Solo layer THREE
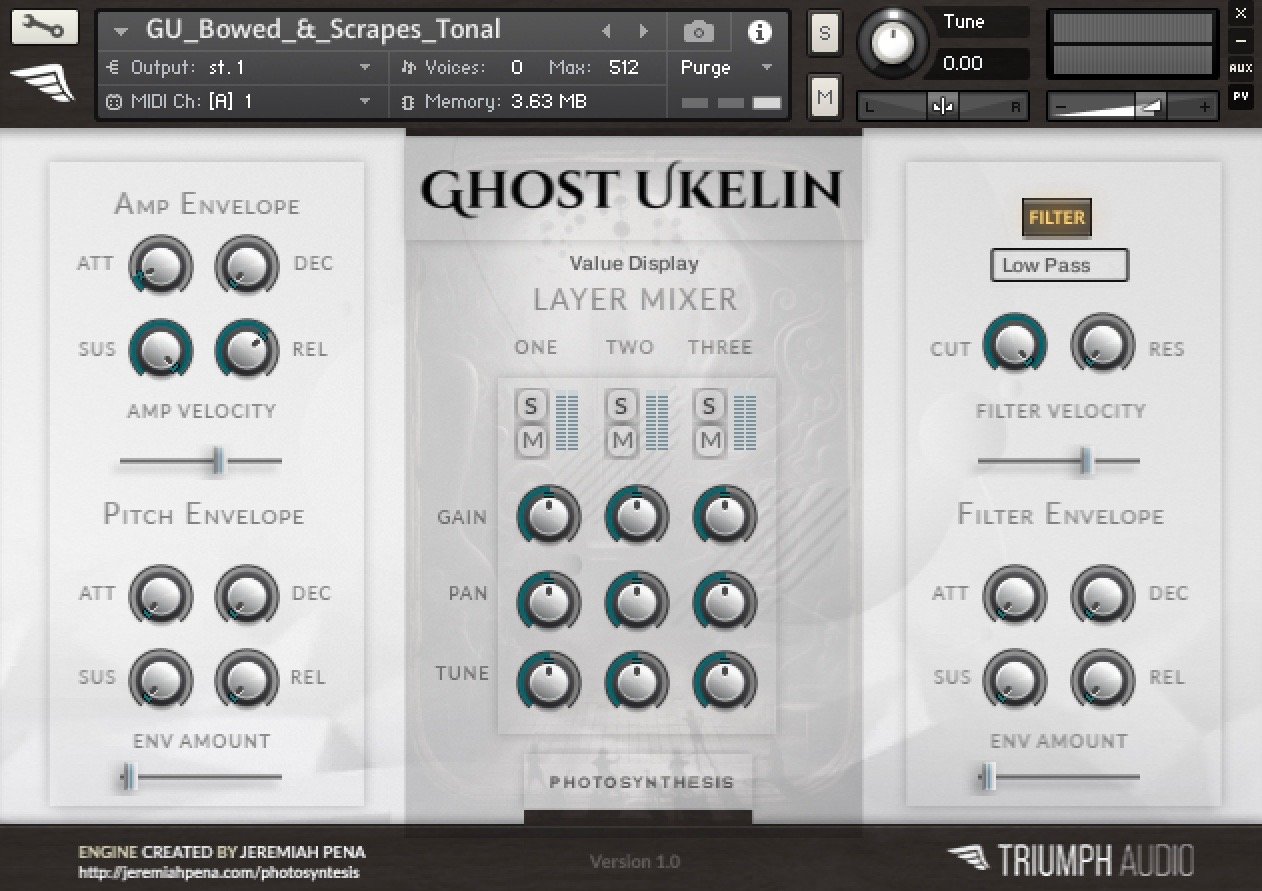Screen dimensions: 1262x891 pos(709,406)
